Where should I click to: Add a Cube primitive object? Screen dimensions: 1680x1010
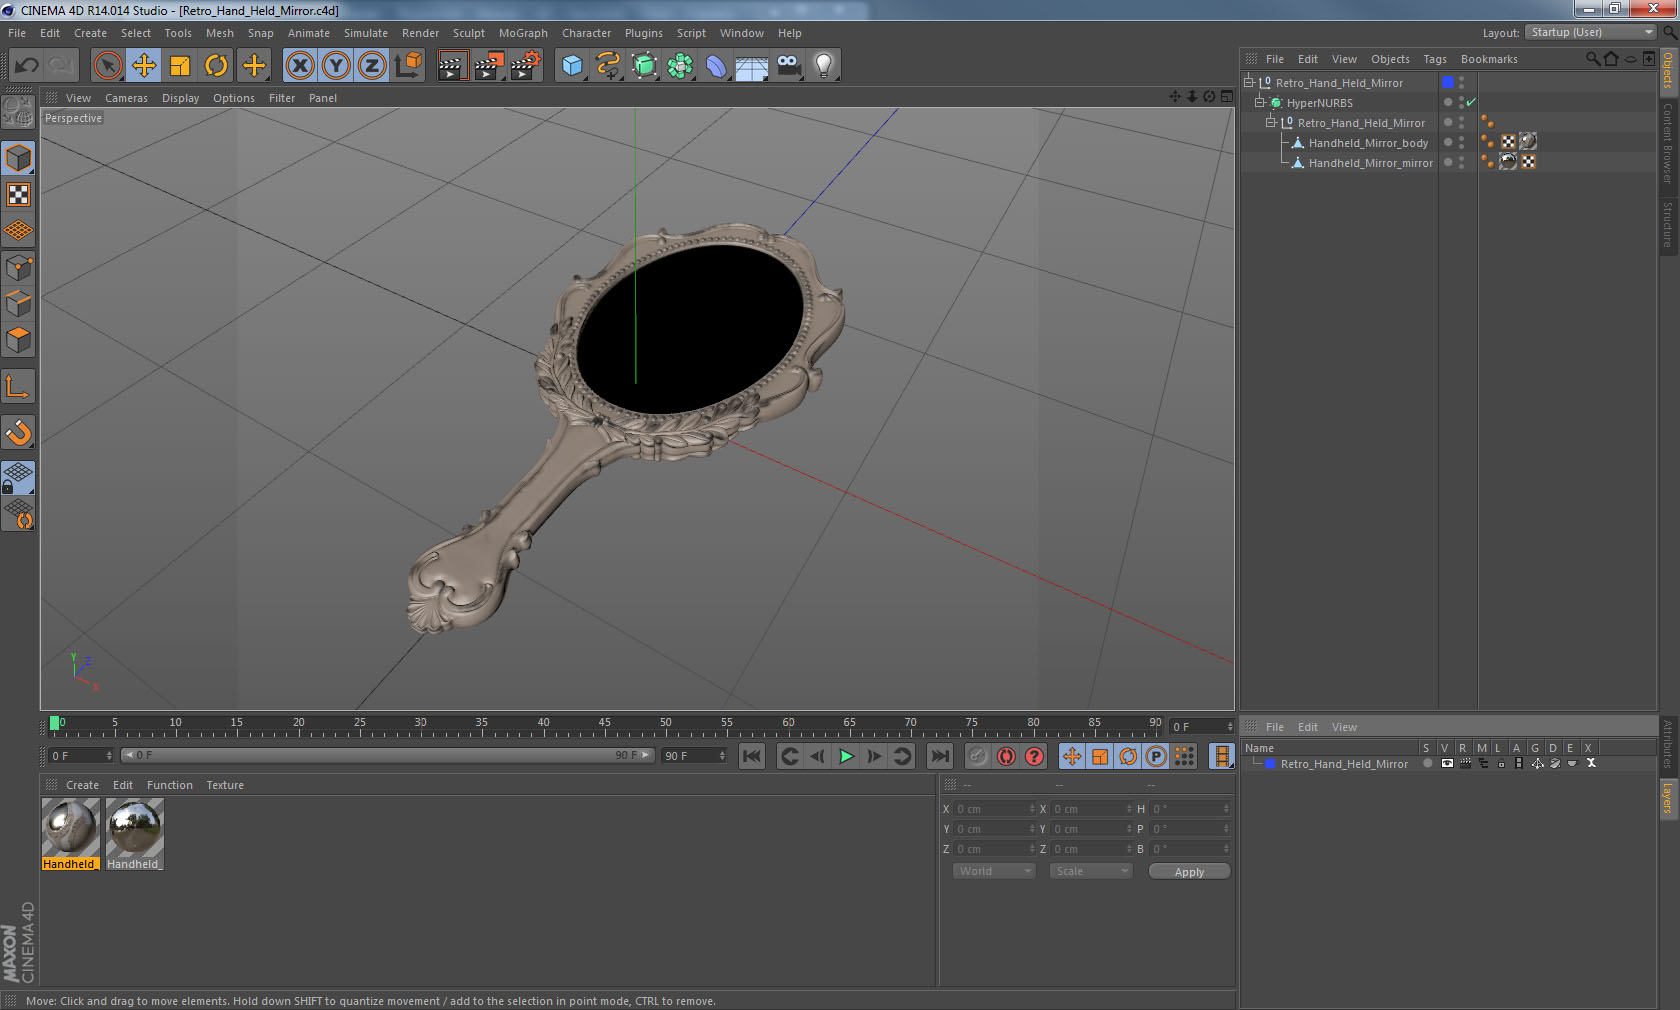coord(572,66)
